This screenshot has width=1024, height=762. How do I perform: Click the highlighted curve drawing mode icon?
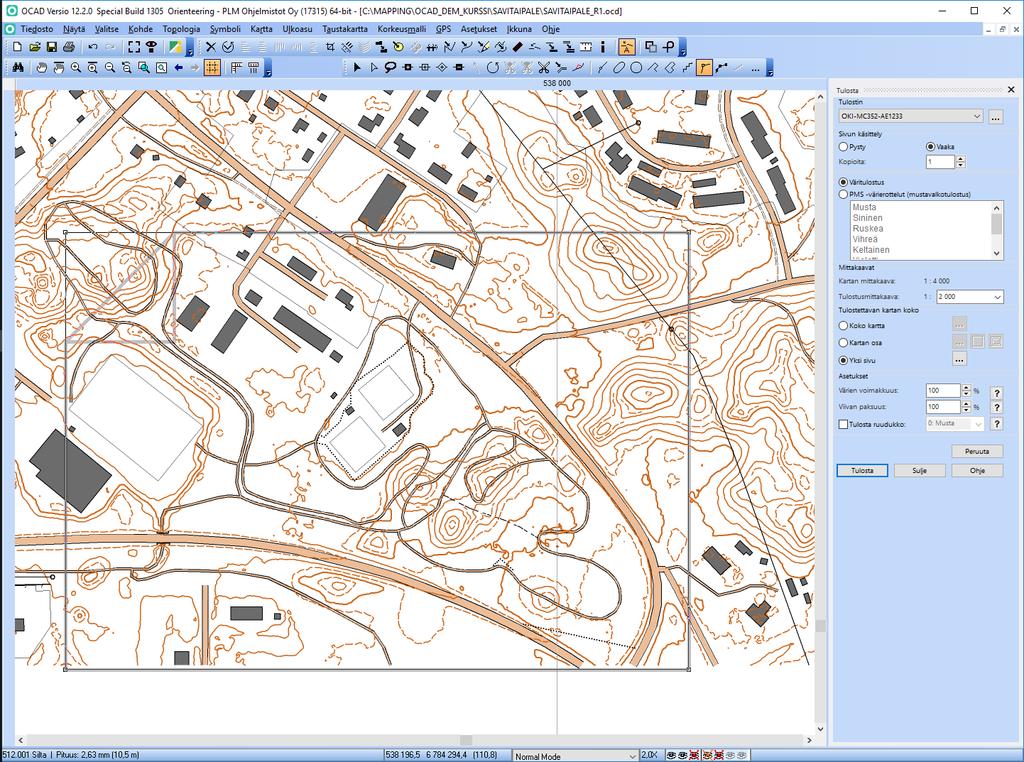[703, 67]
